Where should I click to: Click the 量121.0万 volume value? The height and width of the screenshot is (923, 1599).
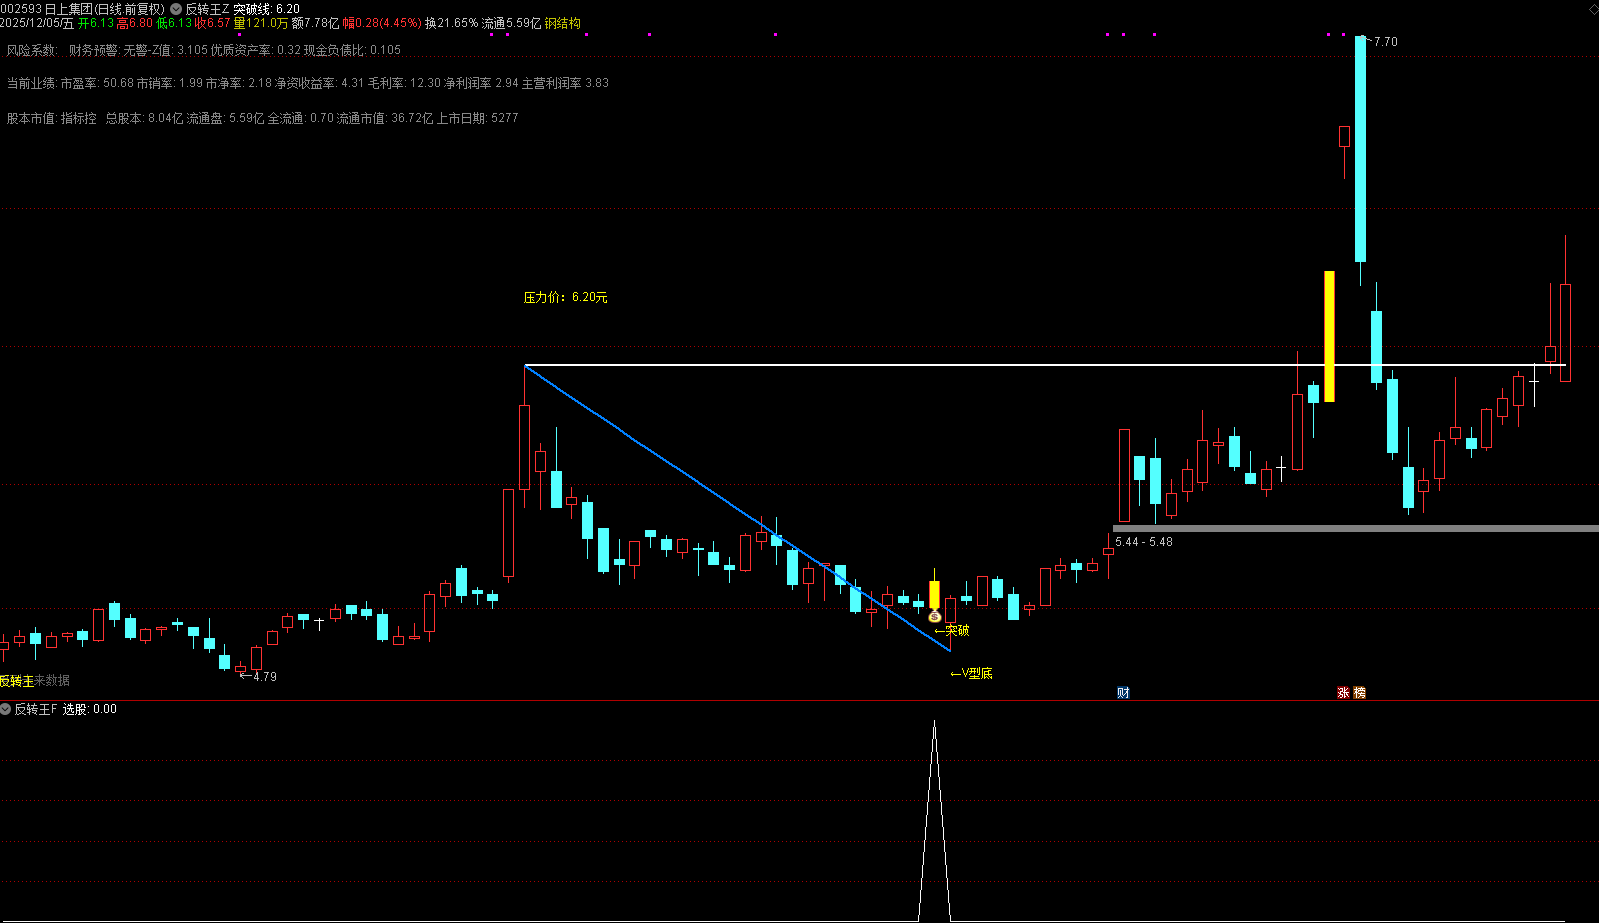coord(260,23)
